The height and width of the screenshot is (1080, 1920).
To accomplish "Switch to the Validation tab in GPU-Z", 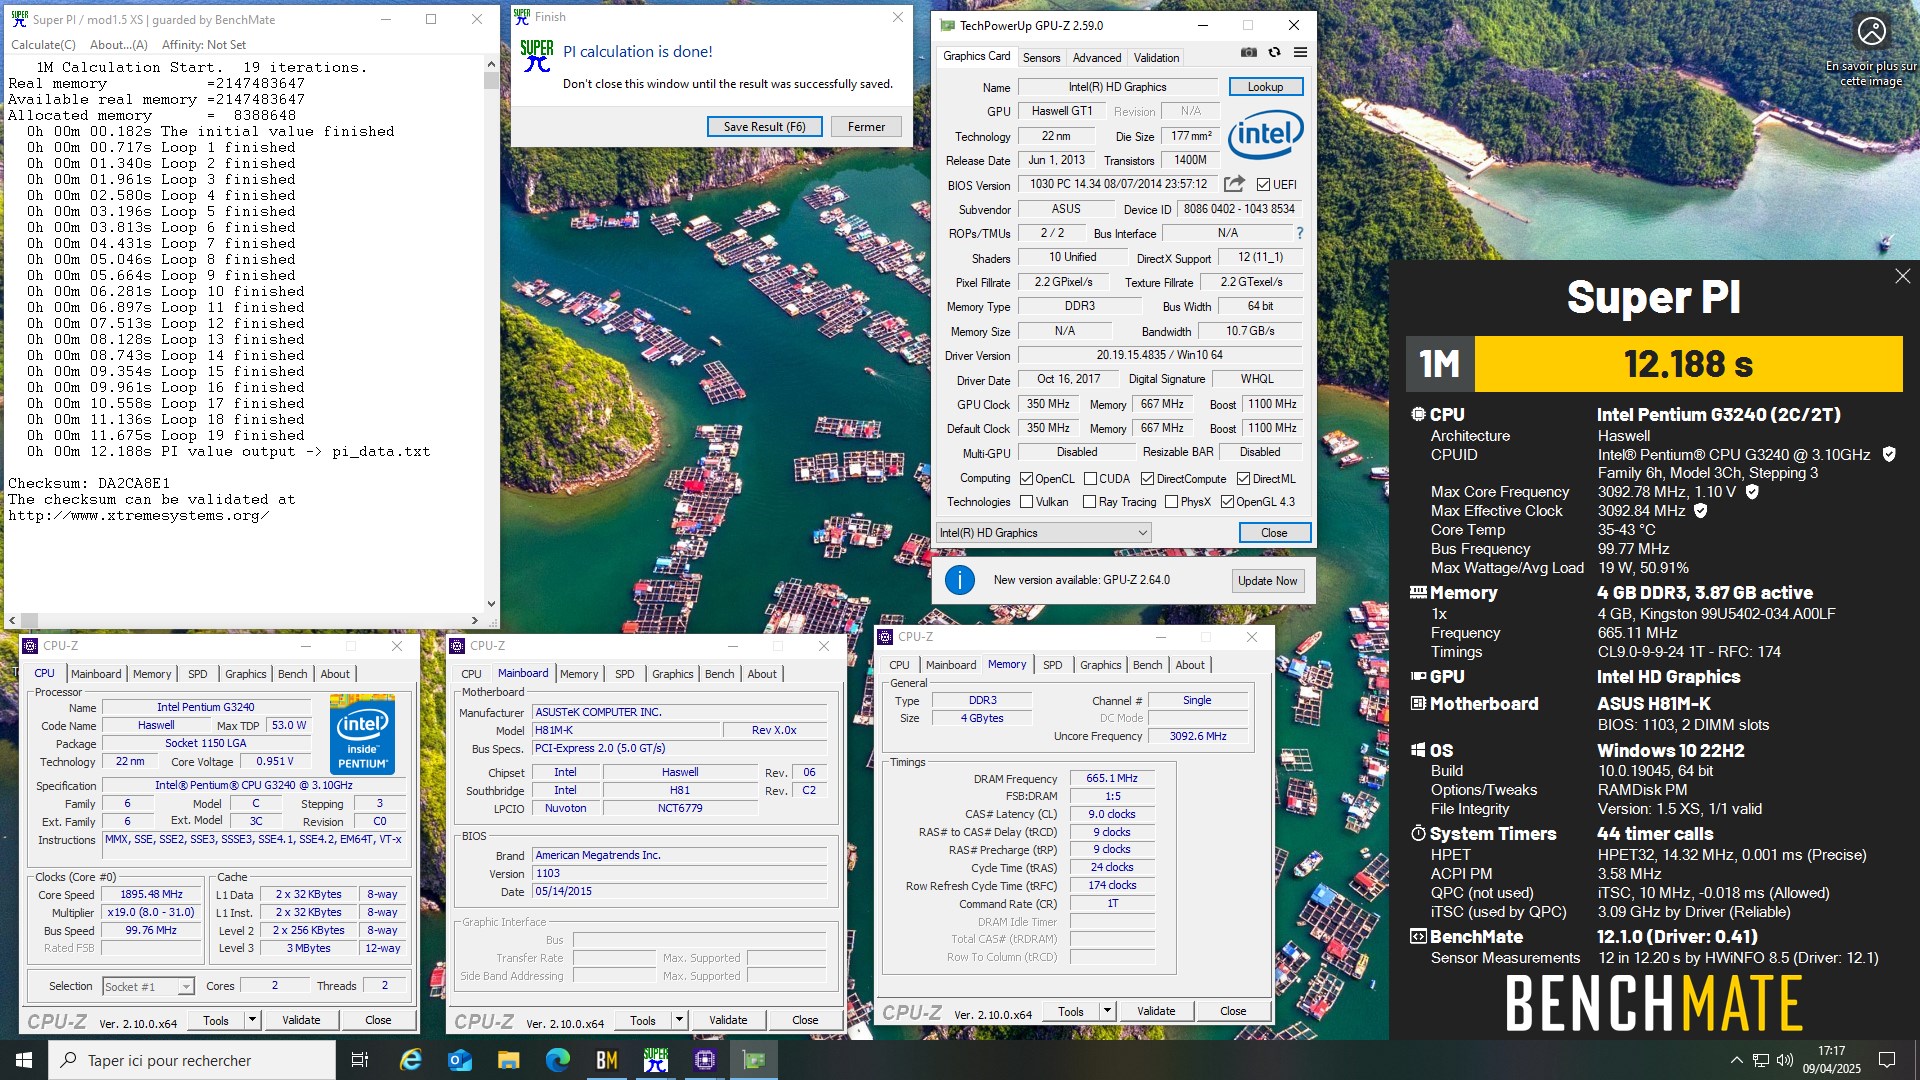I will (x=1156, y=58).
